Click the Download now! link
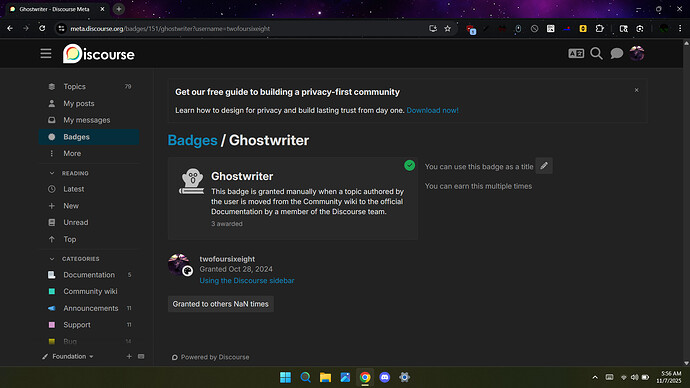 click(x=432, y=110)
